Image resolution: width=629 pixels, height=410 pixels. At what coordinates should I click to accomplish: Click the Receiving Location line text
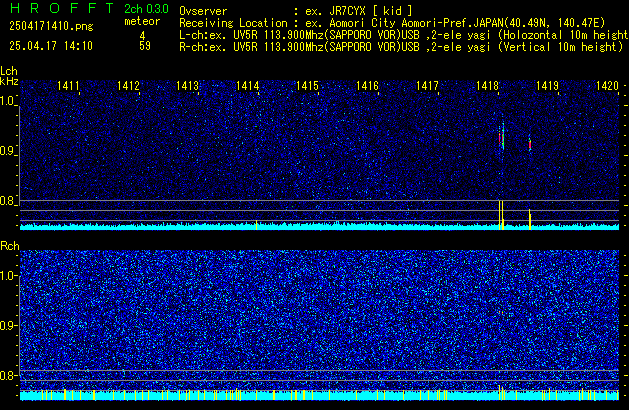click(392, 23)
